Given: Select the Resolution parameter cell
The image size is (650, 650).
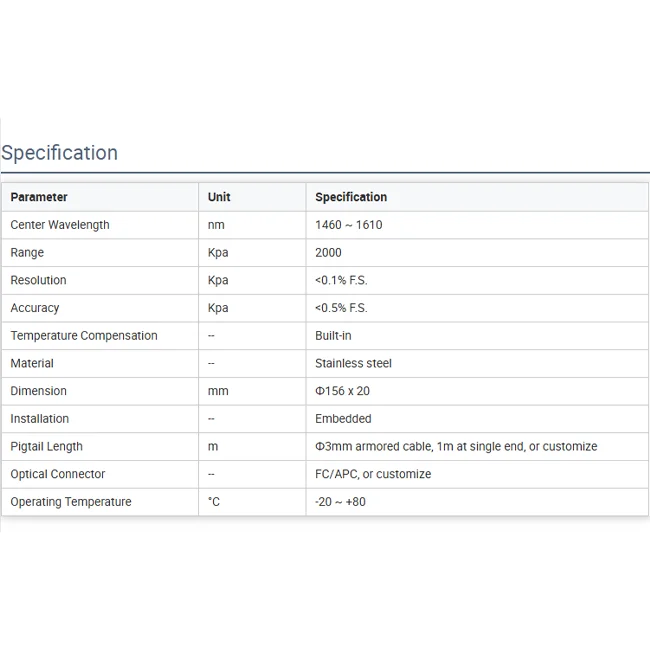Looking at the screenshot, I should 38,280.
